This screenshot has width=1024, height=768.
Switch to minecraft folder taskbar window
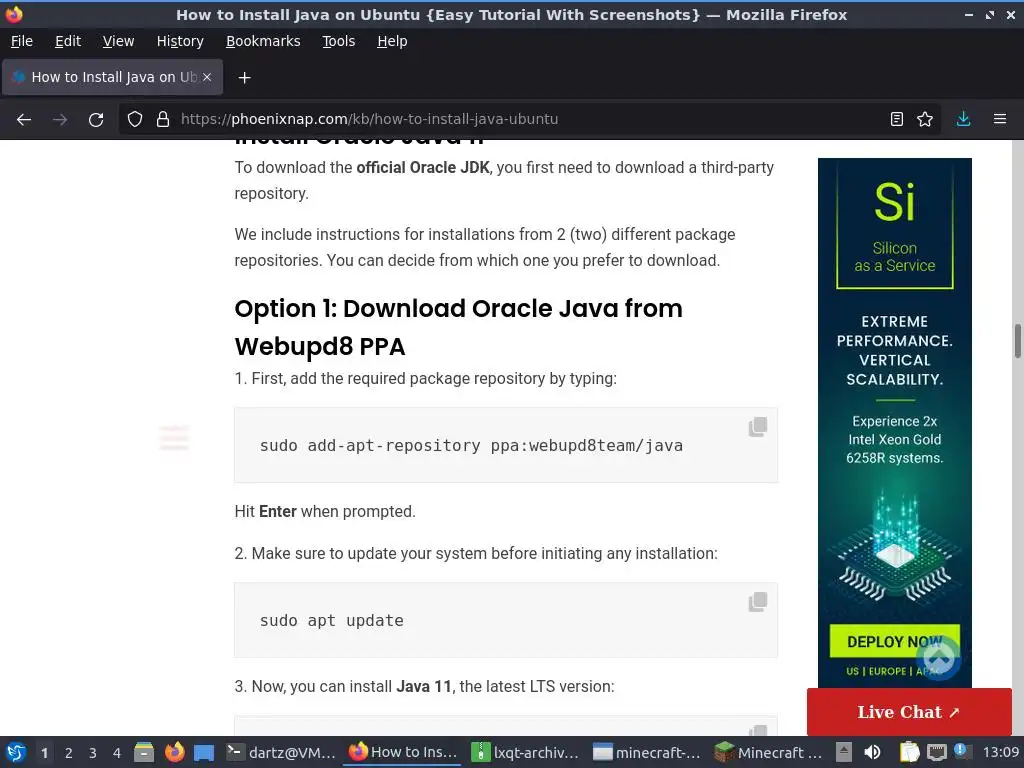(x=647, y=752)
